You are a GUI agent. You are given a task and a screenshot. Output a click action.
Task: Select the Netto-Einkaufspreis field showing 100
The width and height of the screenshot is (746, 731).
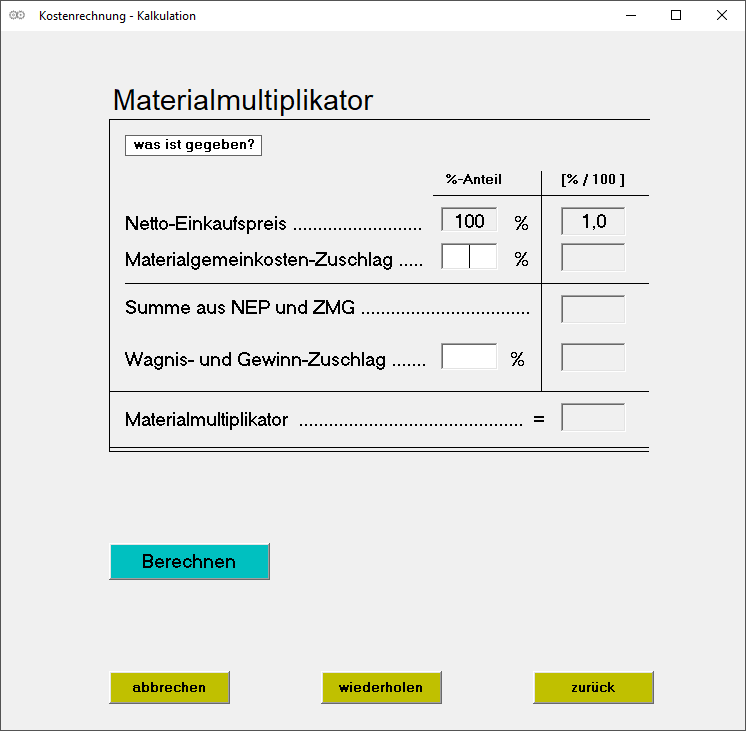click(x=469, y=221)
